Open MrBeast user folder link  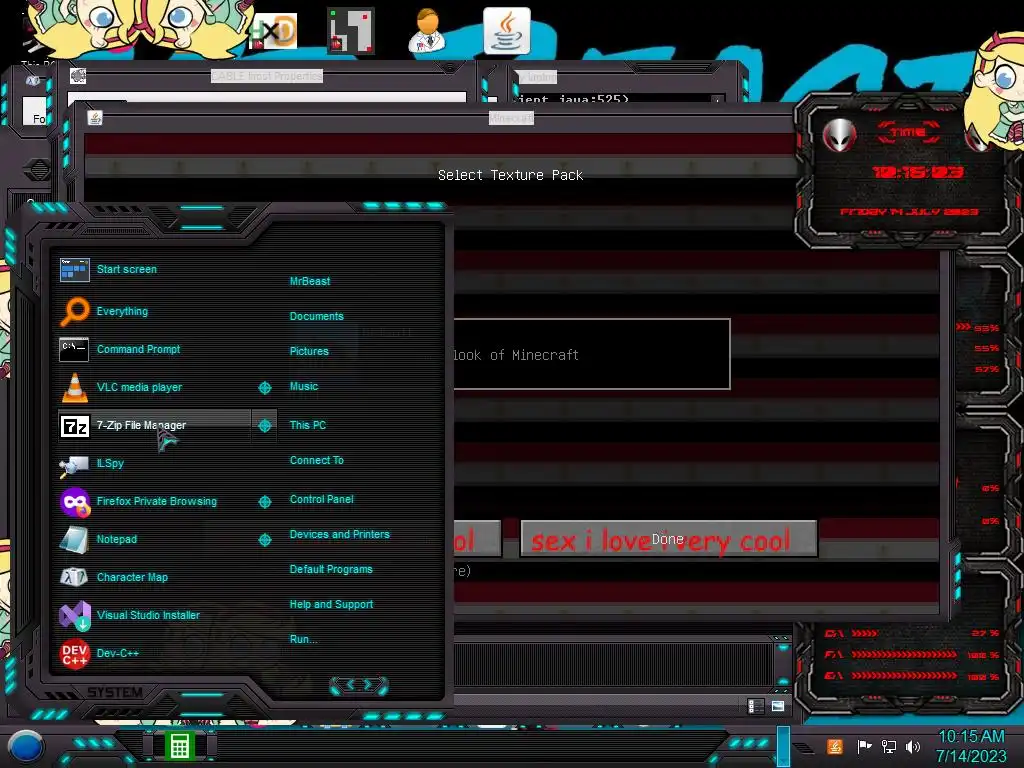[310, 281]
